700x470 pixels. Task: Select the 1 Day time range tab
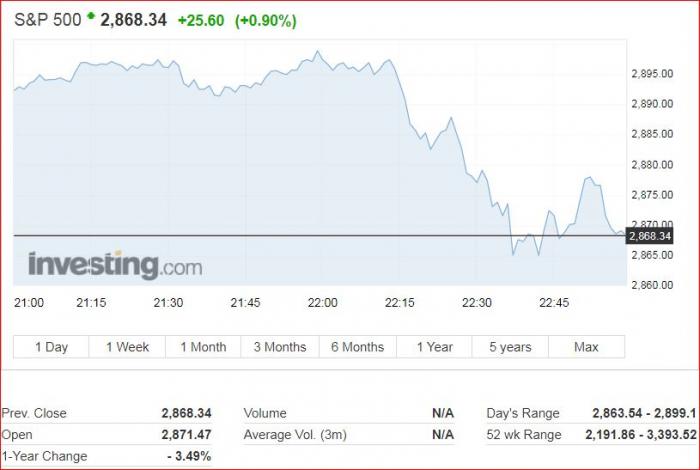point(51,347)
